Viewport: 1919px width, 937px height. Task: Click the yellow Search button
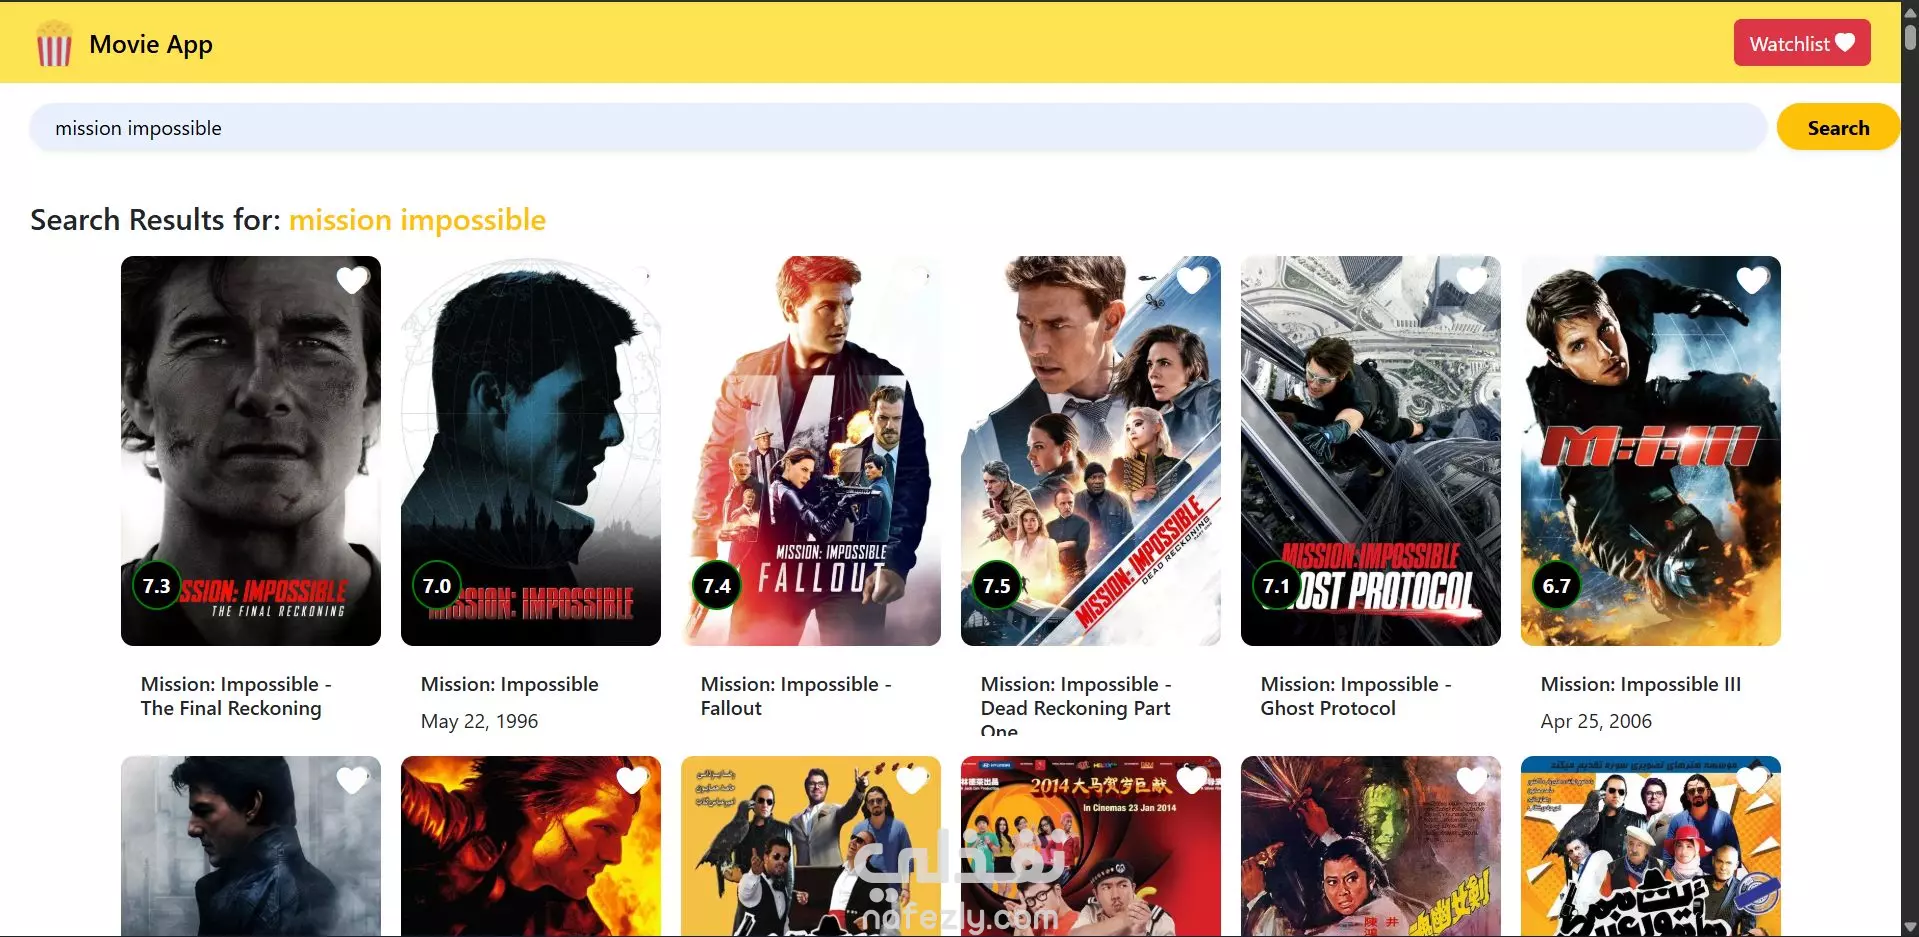[1838, 127]
